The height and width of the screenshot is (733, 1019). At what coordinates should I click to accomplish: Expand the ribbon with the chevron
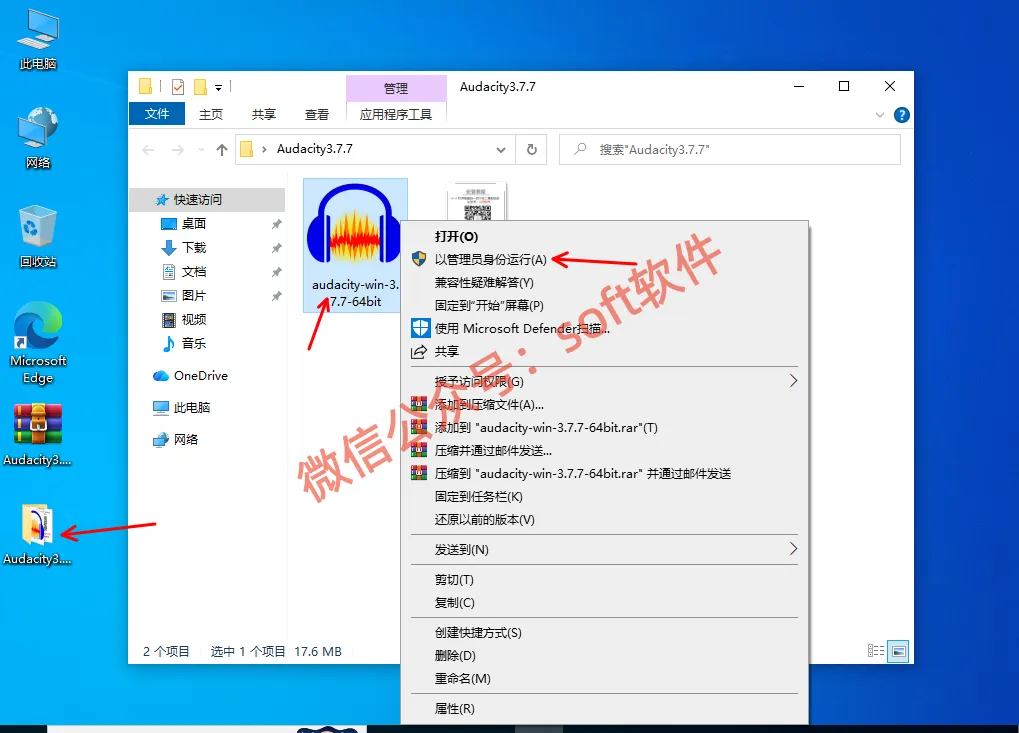point(880,115)
